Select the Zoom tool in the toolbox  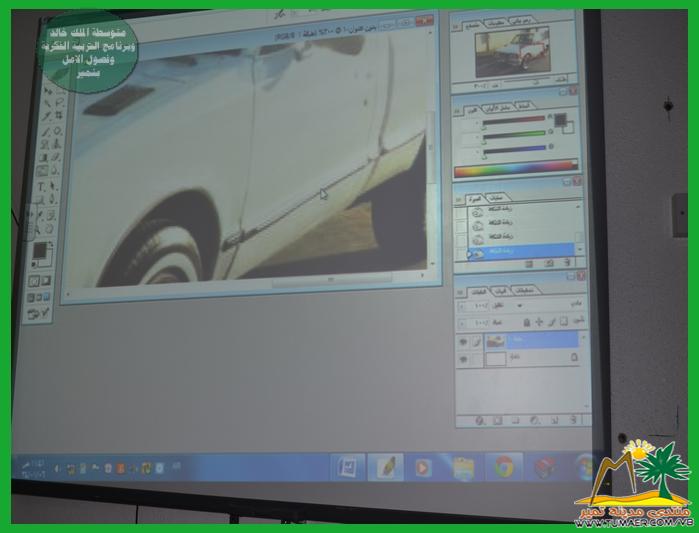click(47, 230)
